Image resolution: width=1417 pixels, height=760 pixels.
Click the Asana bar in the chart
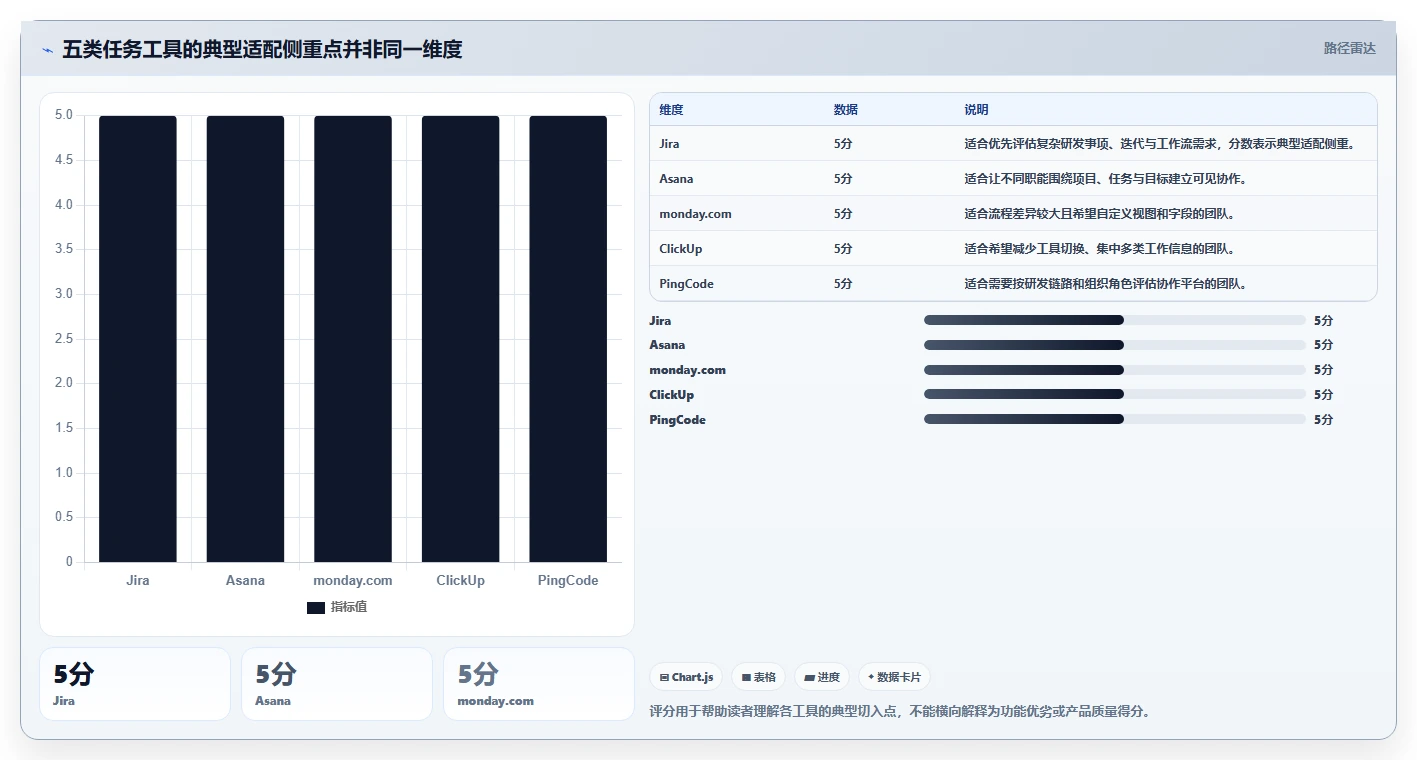[x=245, y=339]
